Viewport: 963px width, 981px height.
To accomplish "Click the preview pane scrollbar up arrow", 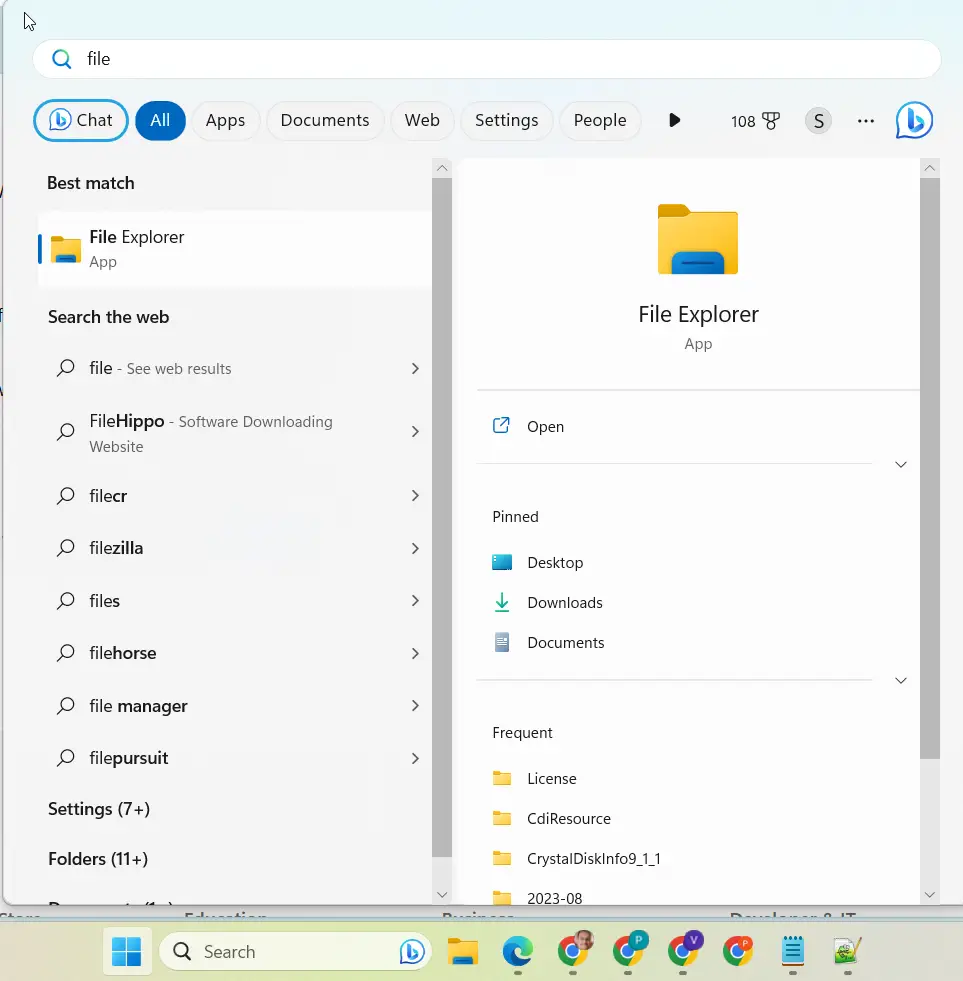I will [929, 168].
